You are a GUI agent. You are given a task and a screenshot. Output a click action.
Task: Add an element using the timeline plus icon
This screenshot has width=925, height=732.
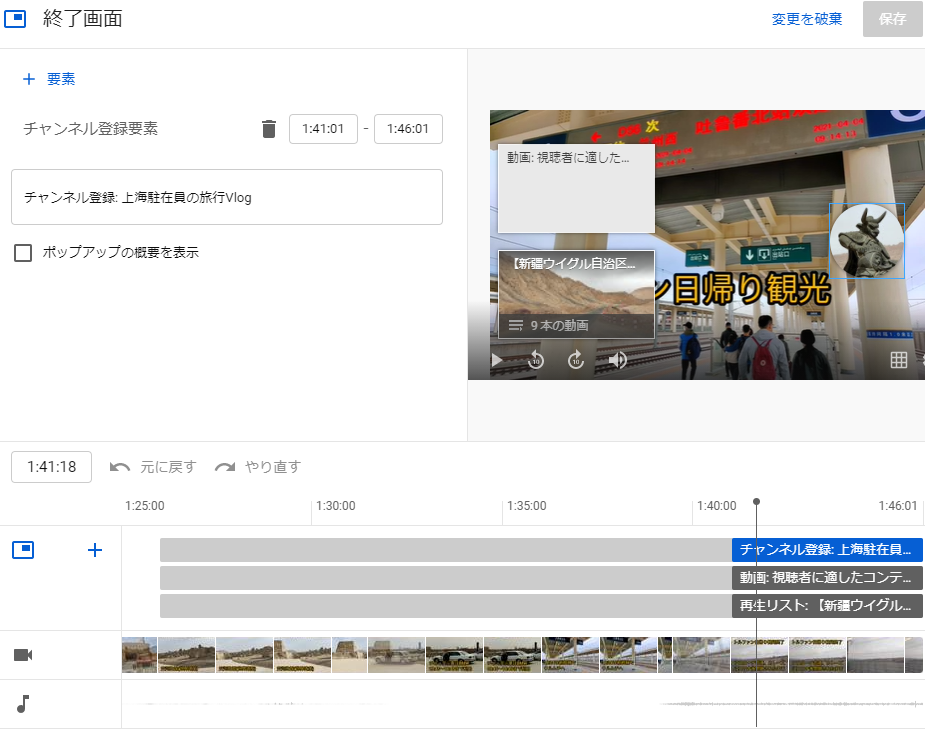tap(94, 550)
